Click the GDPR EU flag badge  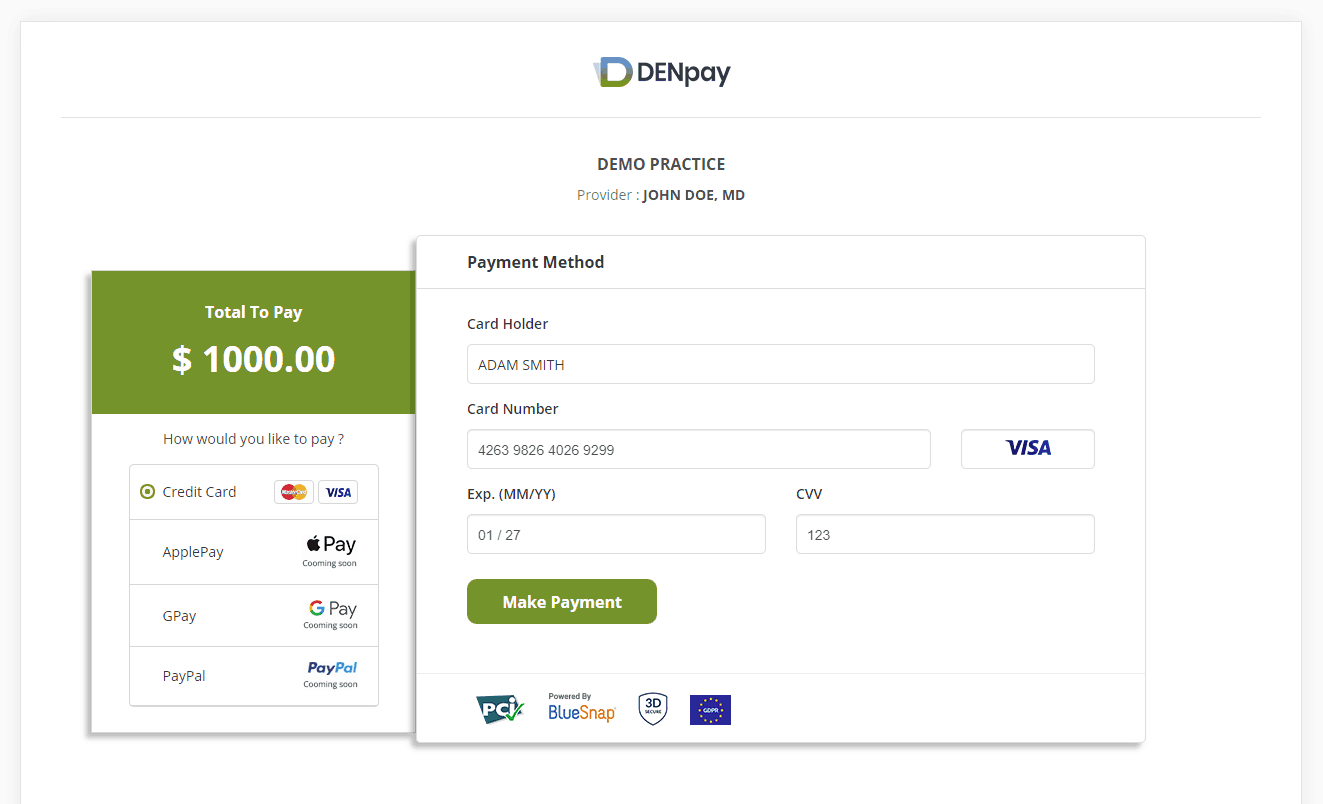coord(711,710)
